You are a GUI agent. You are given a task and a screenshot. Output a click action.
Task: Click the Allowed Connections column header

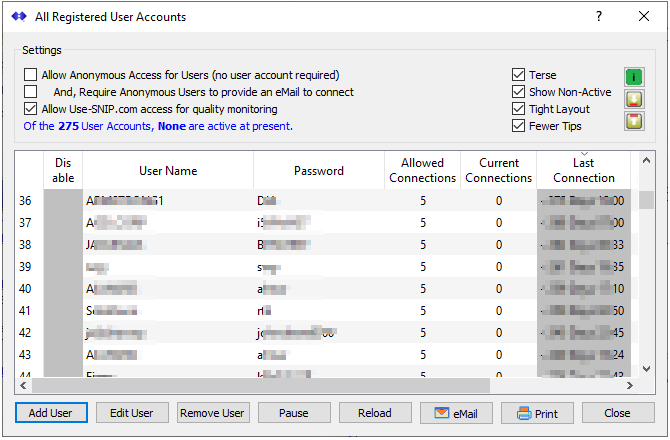pyautogui.click(x=422, y=170)
